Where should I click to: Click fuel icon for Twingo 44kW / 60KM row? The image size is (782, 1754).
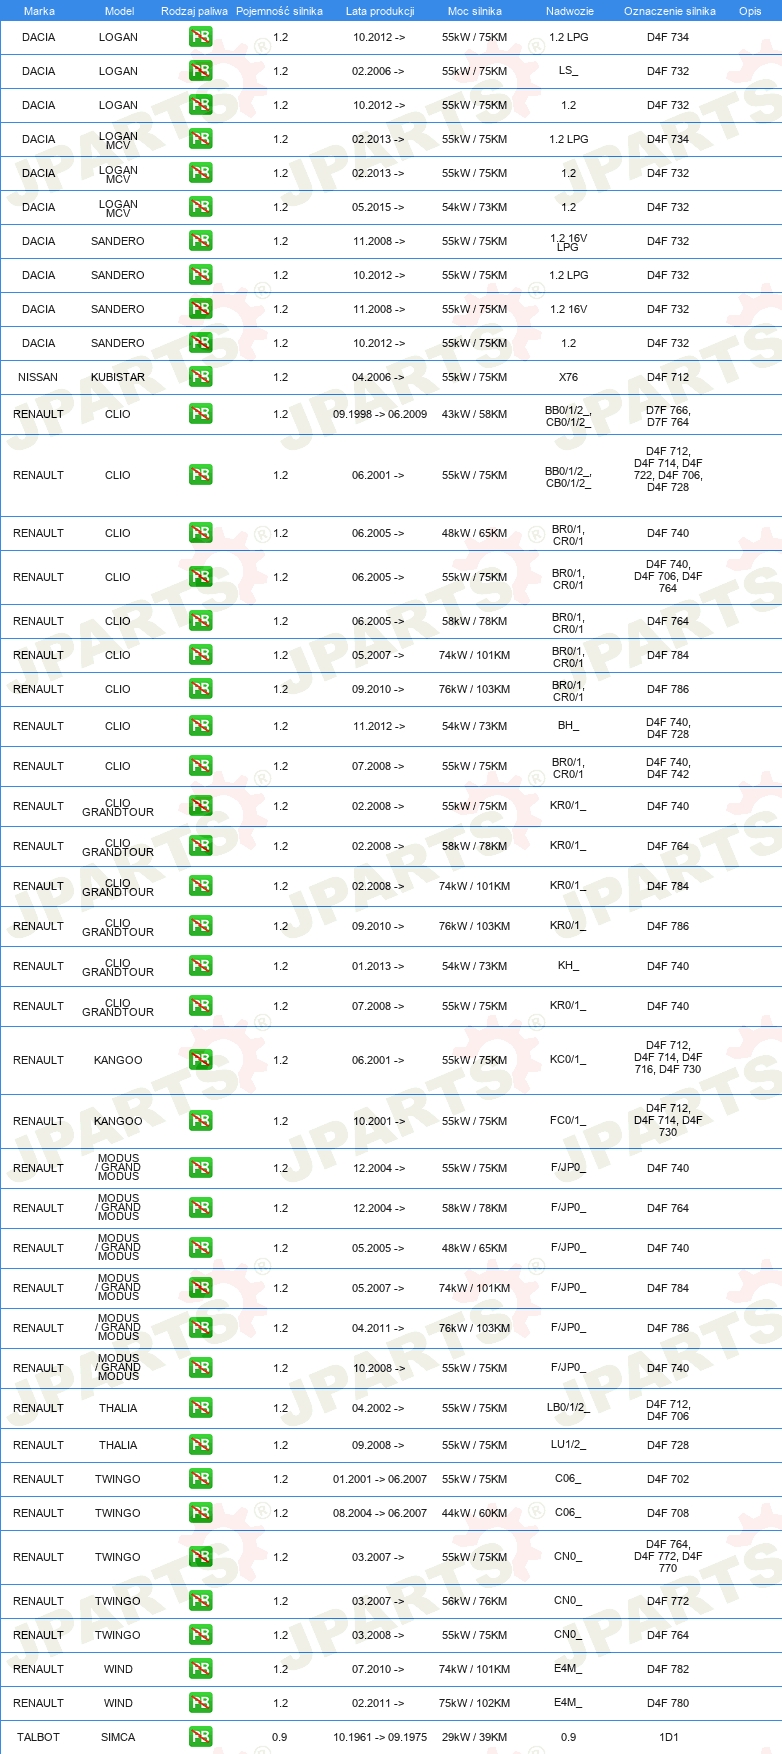pyautogui.click(x=201, y=1513)
